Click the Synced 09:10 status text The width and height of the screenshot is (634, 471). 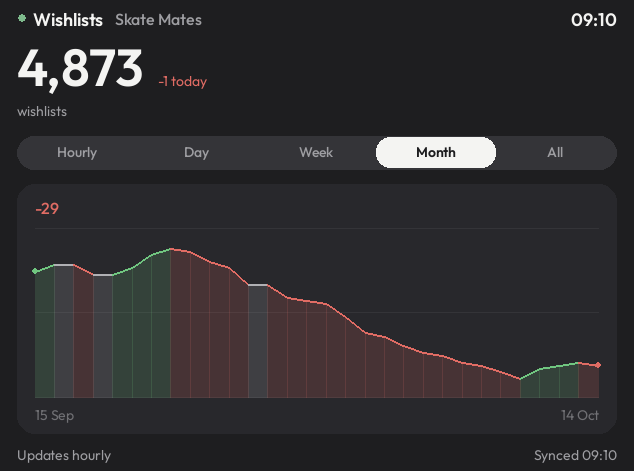click(575, 456)
